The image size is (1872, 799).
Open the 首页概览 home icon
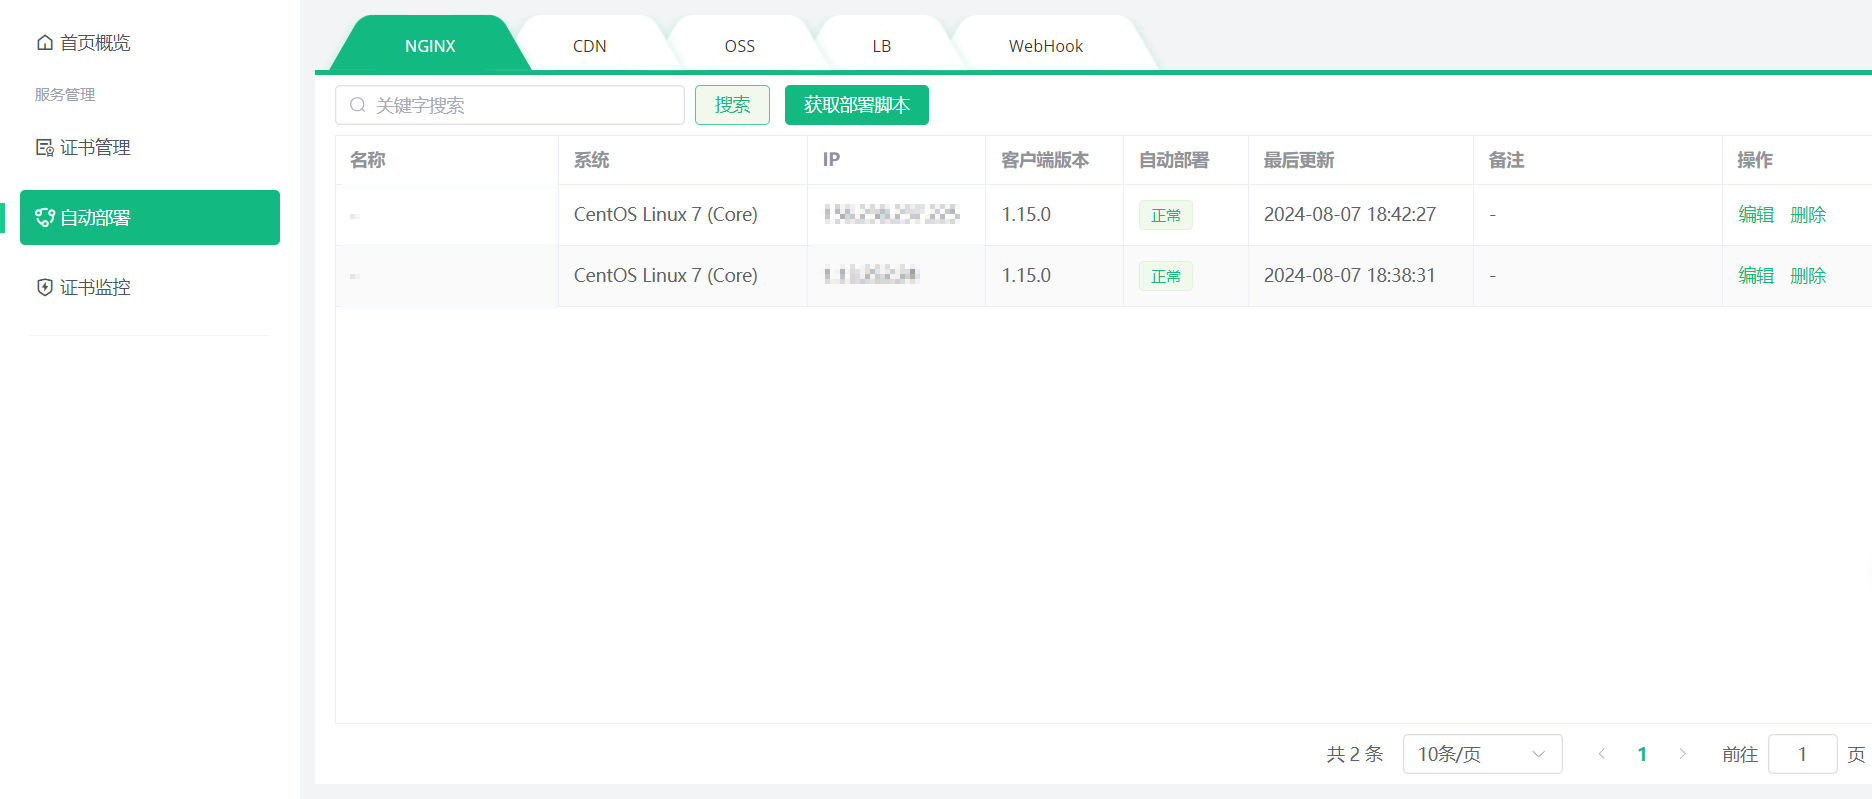coord(45,42)
